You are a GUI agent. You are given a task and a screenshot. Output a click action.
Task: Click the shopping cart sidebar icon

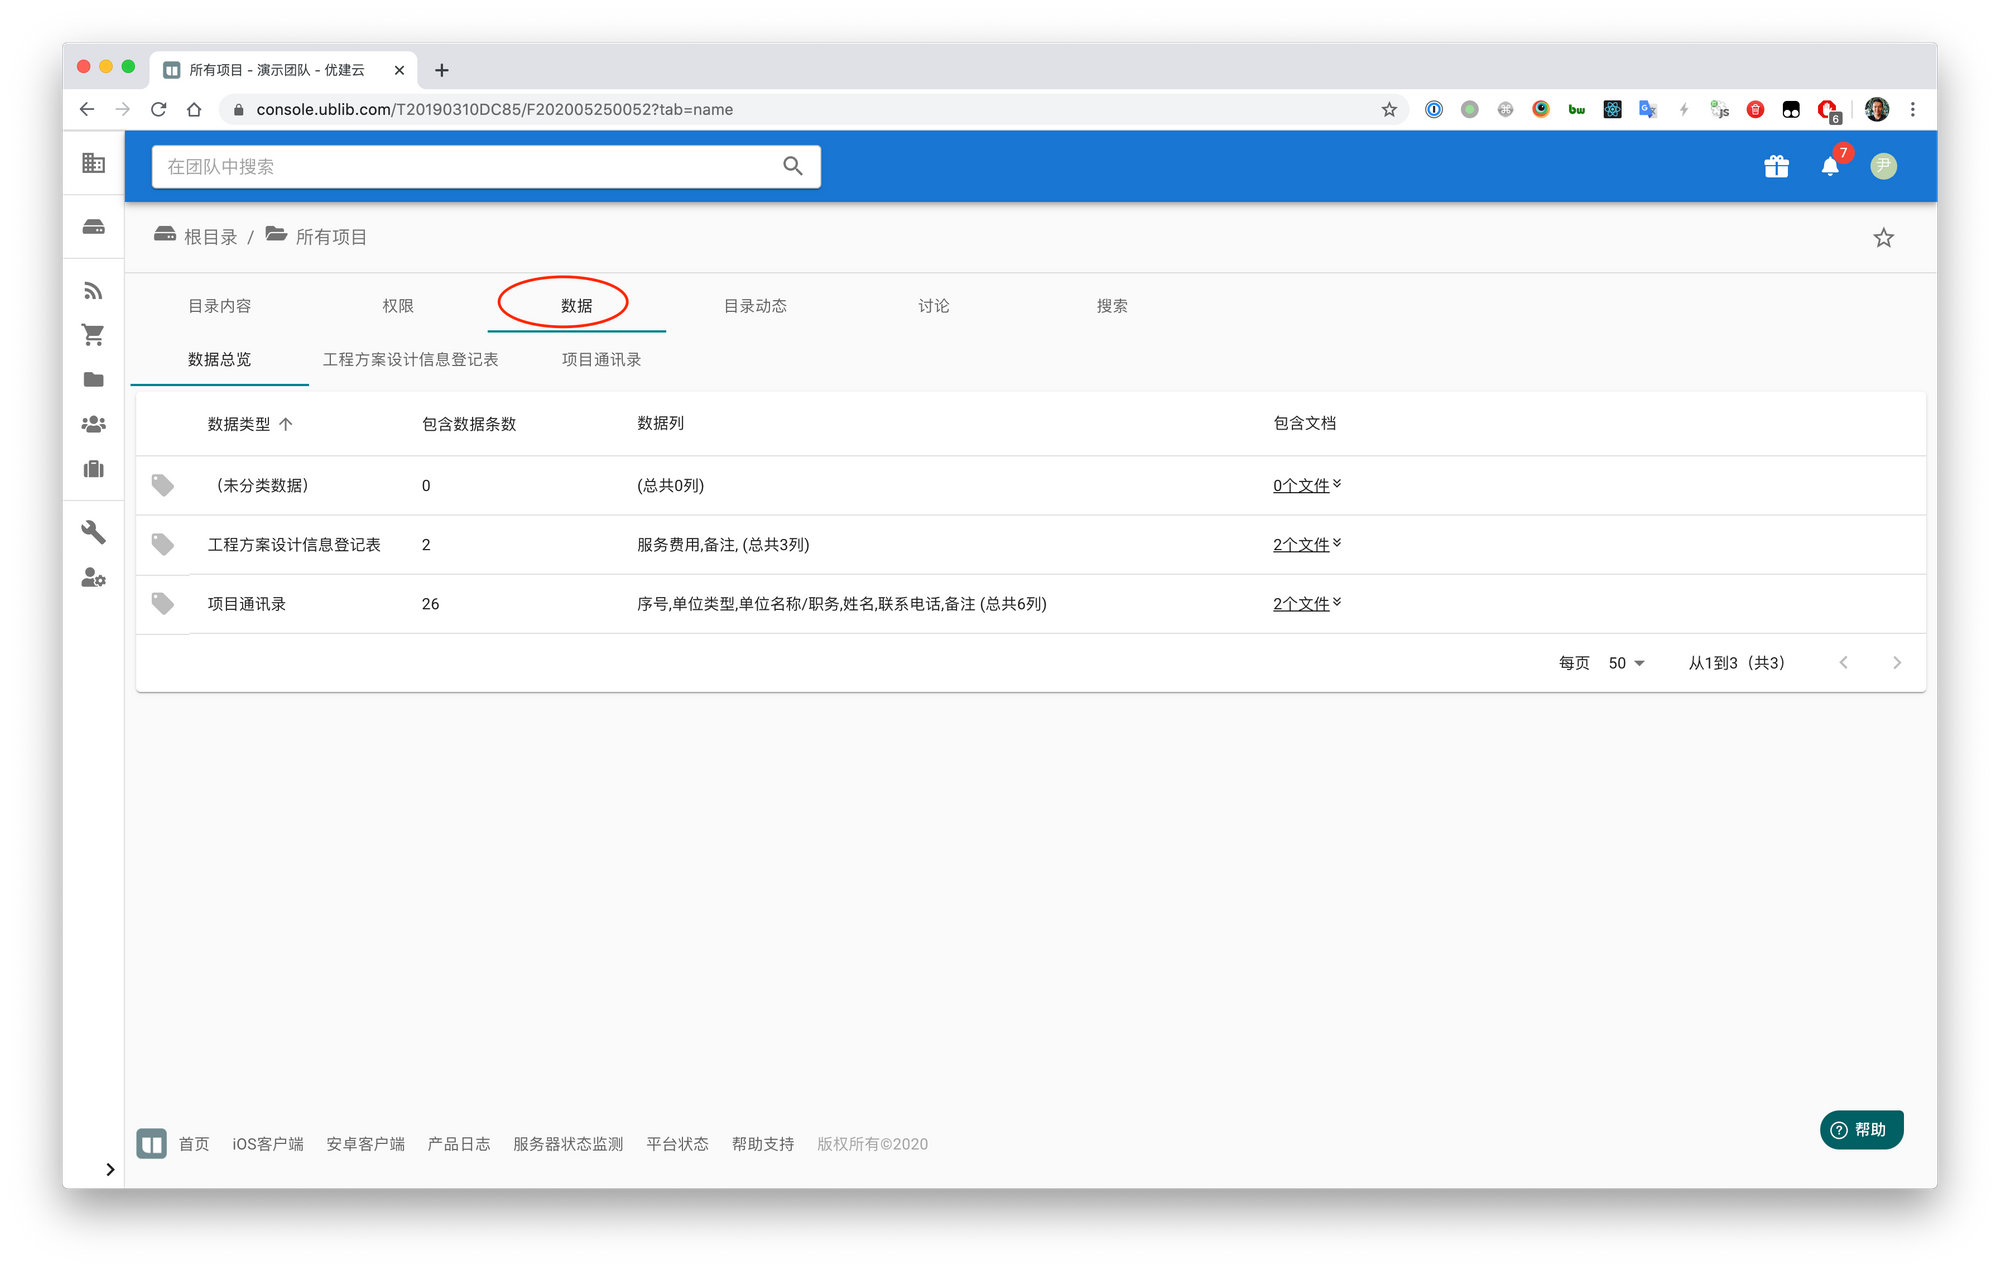pyautogui.click(x=93, y=335)
